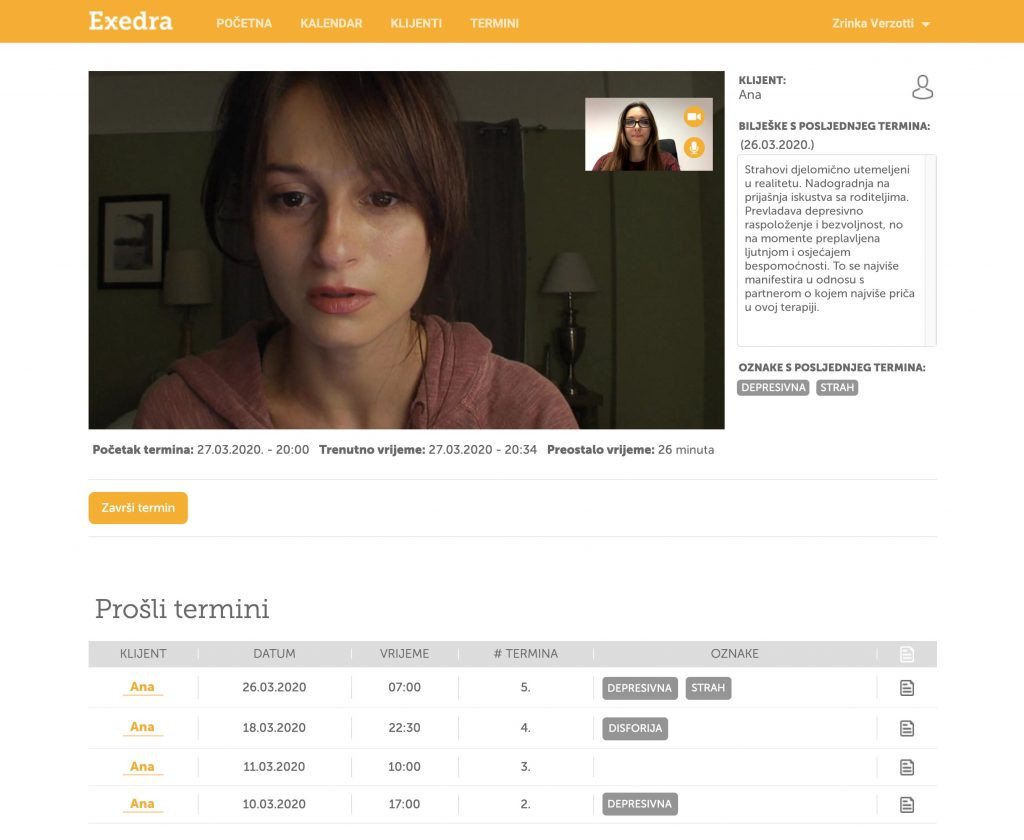Open Ana link in 11.03.2020 row

142,767
